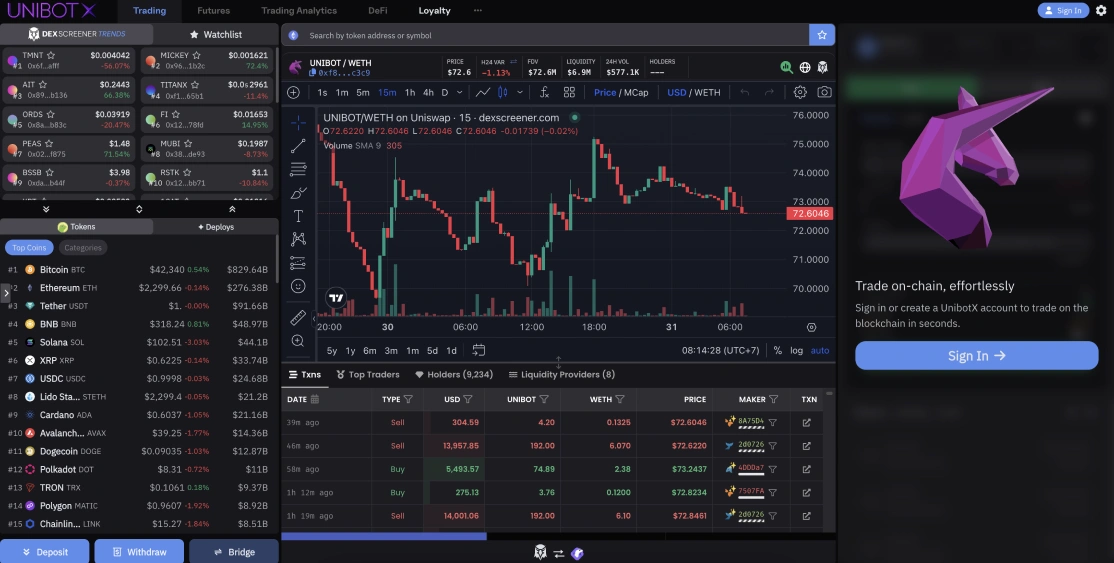Add UNIBOT to favorites with star button

[822, 35]
